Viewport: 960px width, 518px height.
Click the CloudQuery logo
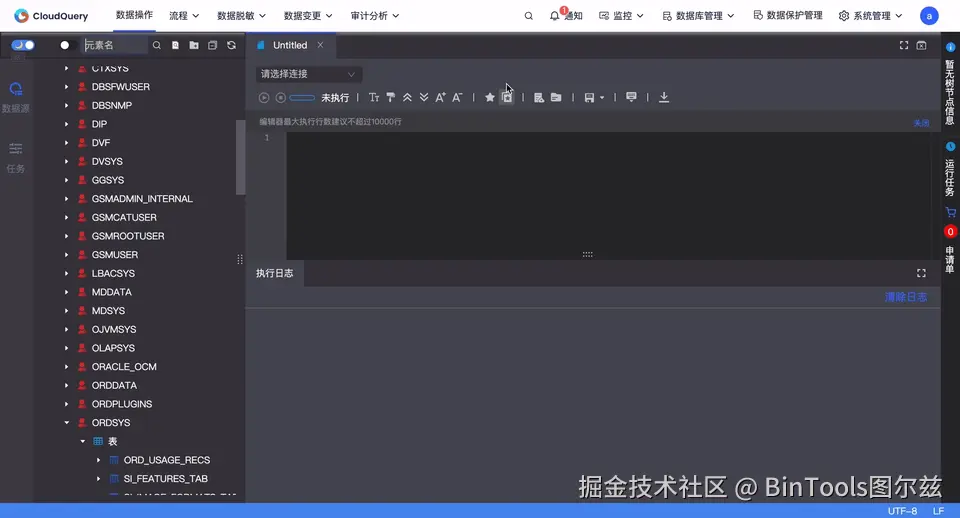coord(51,16)
